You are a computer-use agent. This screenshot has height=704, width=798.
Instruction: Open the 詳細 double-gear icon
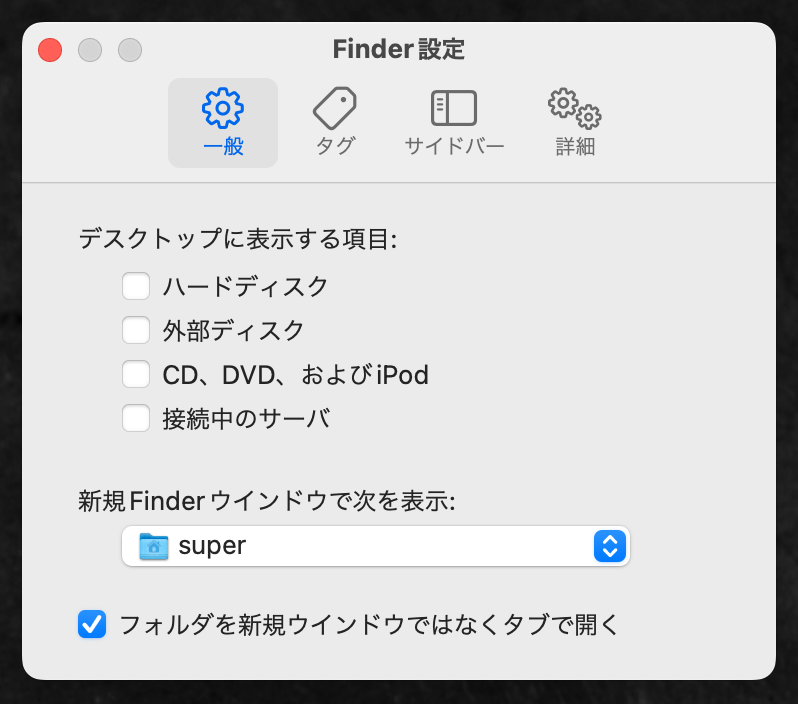[x=575, y=107]
